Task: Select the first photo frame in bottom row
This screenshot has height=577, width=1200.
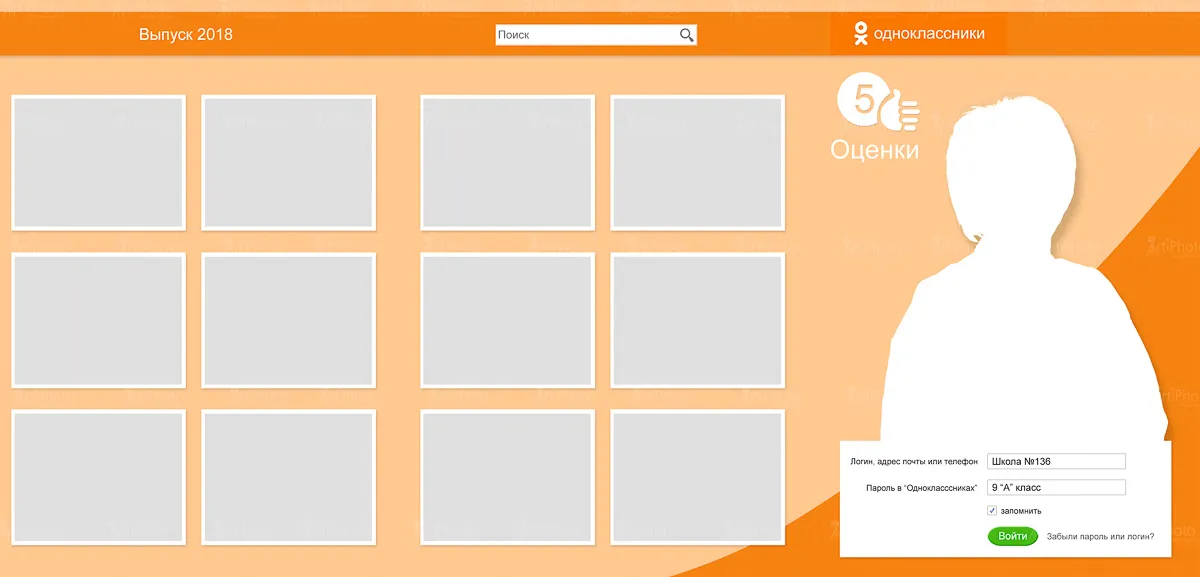Action: [98, 477]
